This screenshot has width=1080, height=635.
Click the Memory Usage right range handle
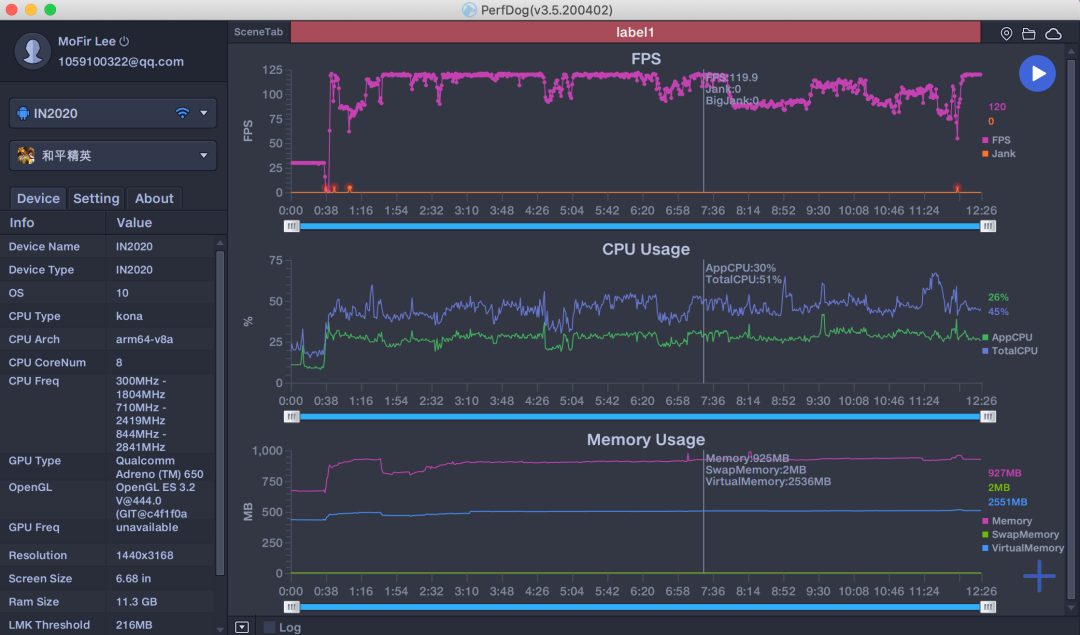(988, 607)
